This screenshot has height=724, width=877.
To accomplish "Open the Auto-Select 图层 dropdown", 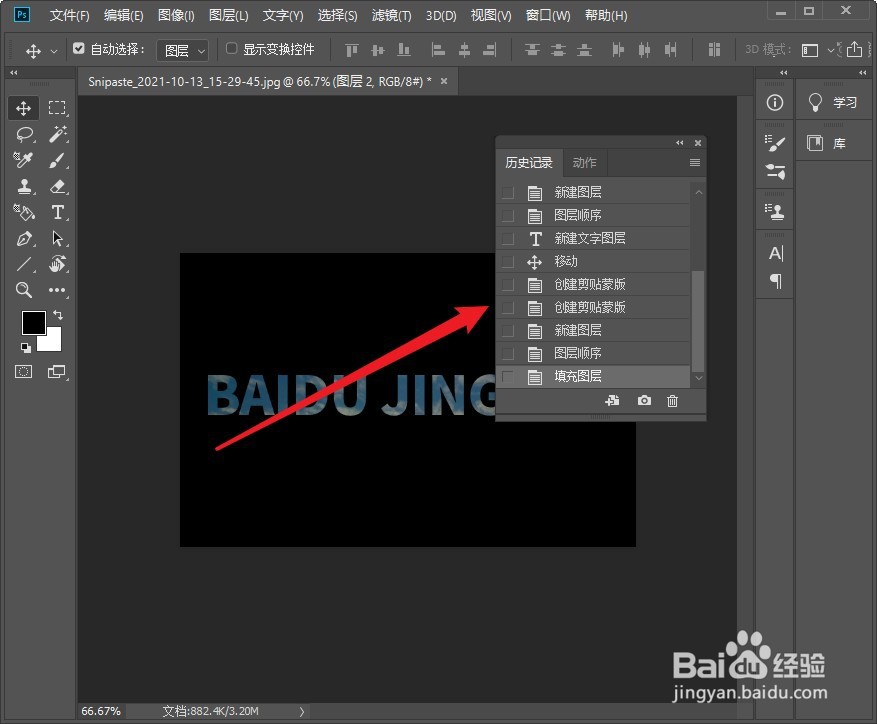I will coord(182,51).
